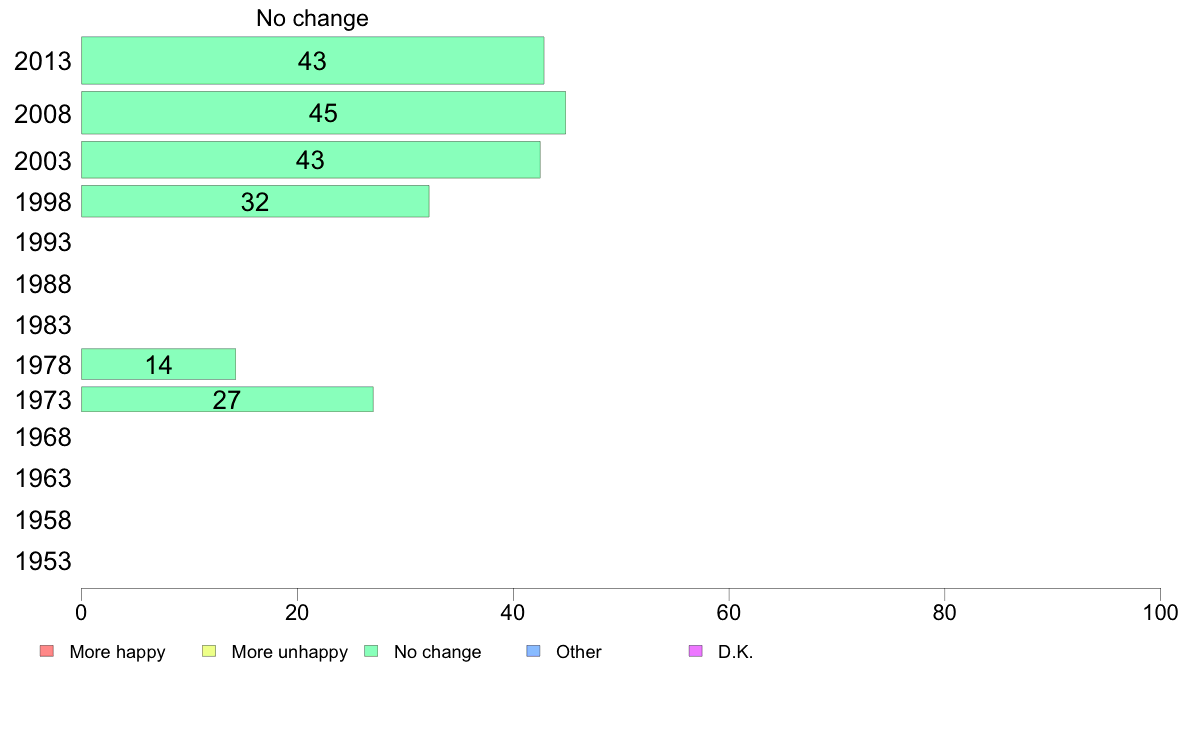Viewport: 1188px width, 736px height.
Task: Click the 1968 year axis label
Action: [x=43, y=437]
